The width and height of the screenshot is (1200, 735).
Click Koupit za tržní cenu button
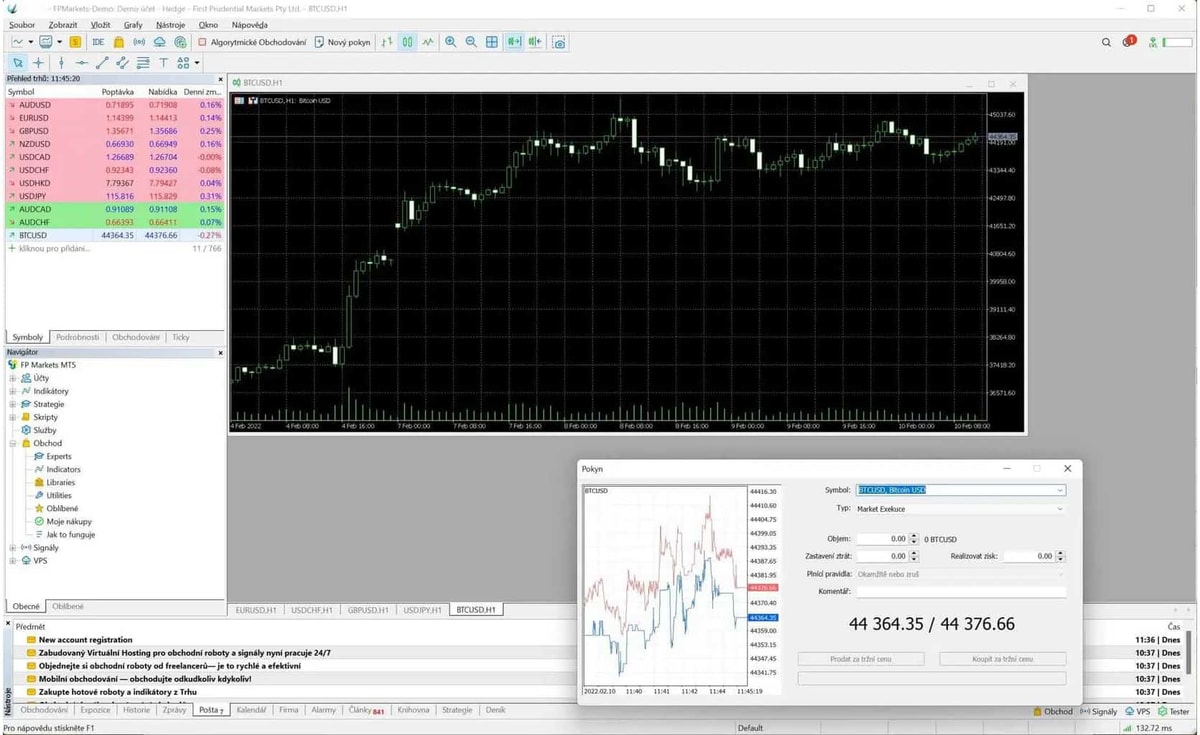[1002, 659]
